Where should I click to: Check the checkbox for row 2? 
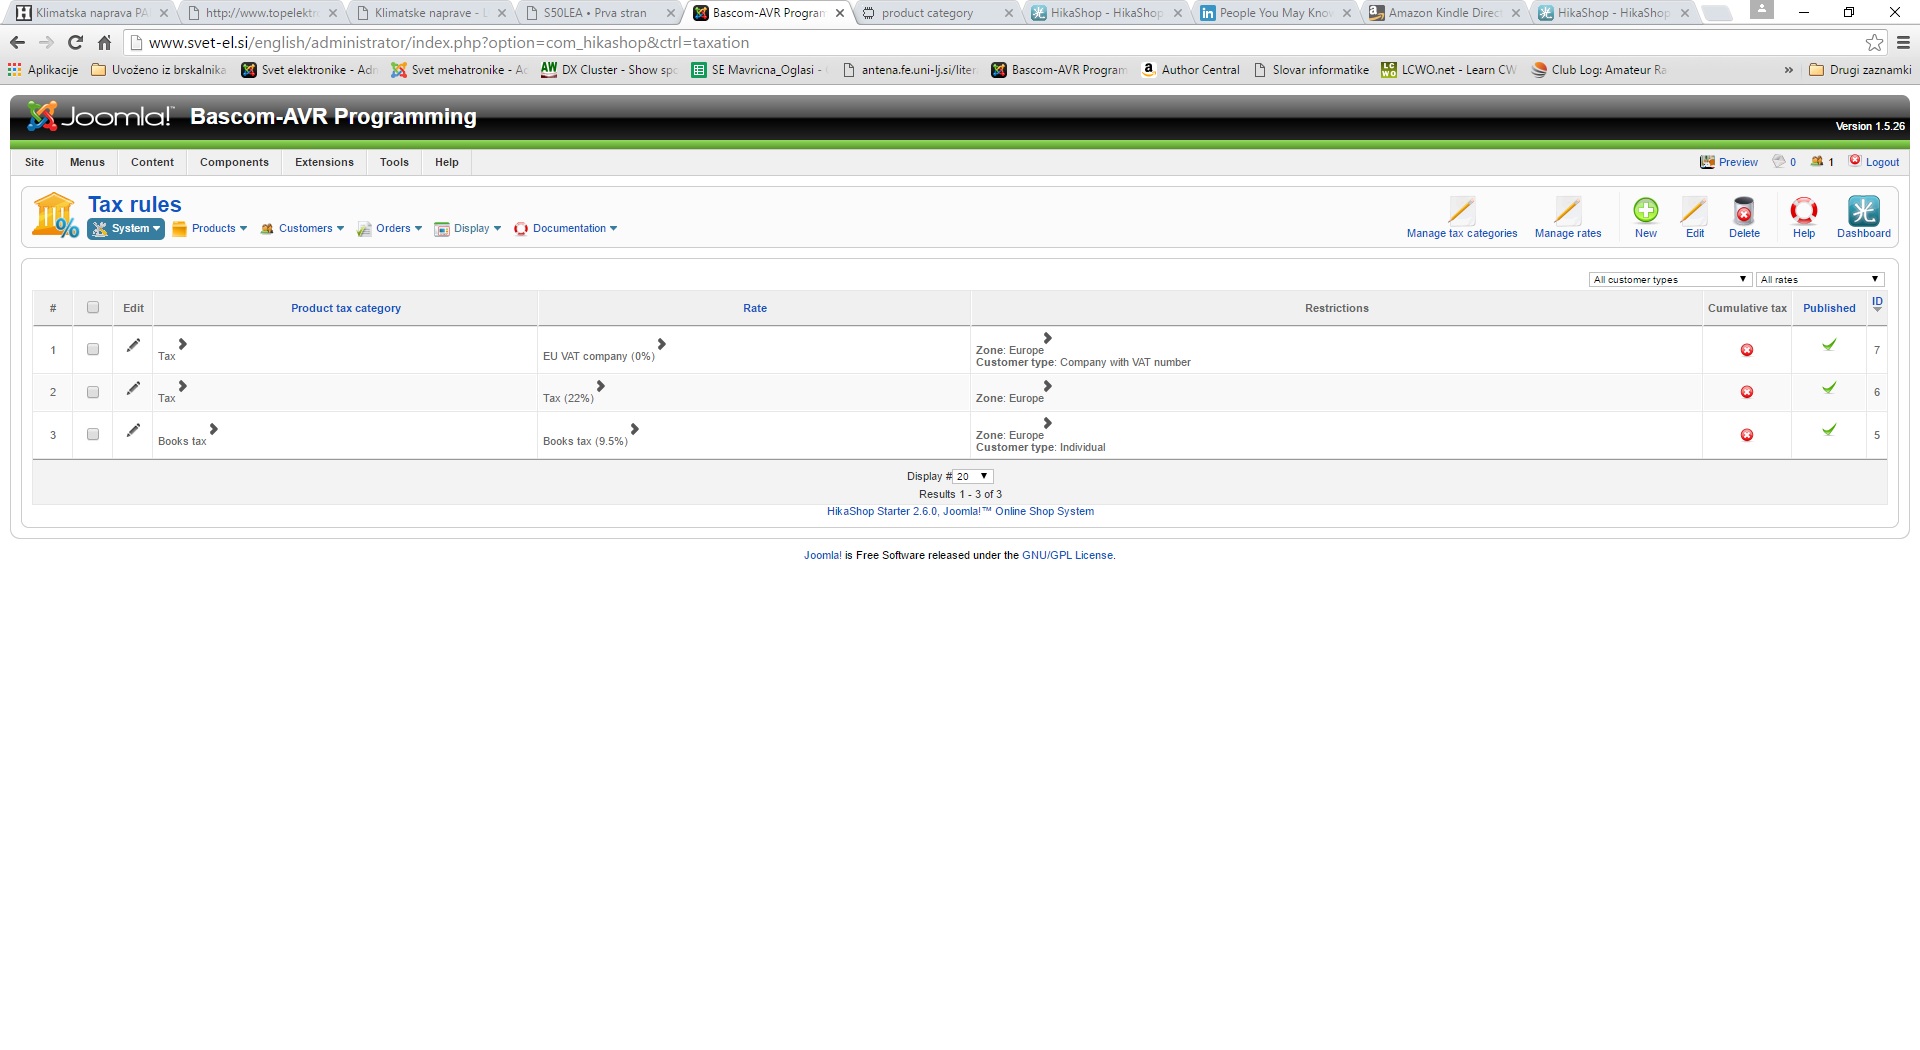[x=93, y=392]
